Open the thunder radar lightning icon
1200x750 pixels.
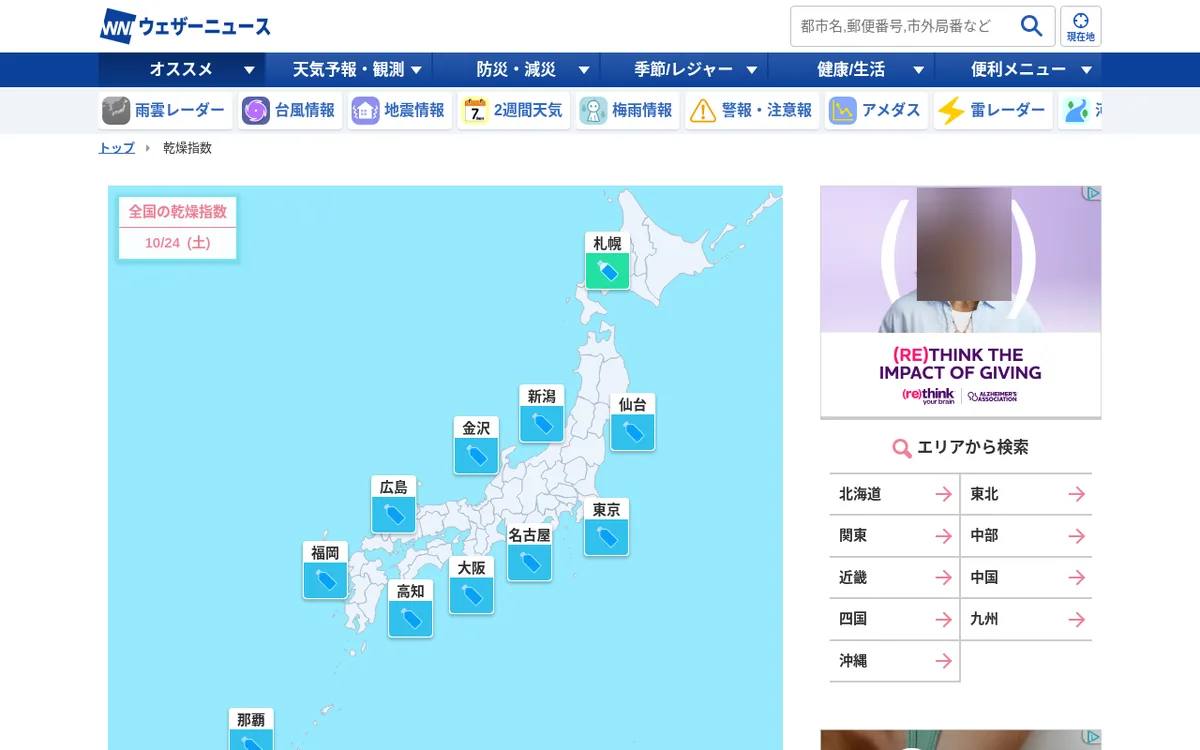pos(951,110)
